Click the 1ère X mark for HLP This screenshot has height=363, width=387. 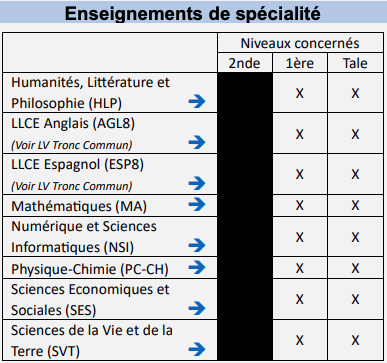pyautogui.click(x=300, y=93)
